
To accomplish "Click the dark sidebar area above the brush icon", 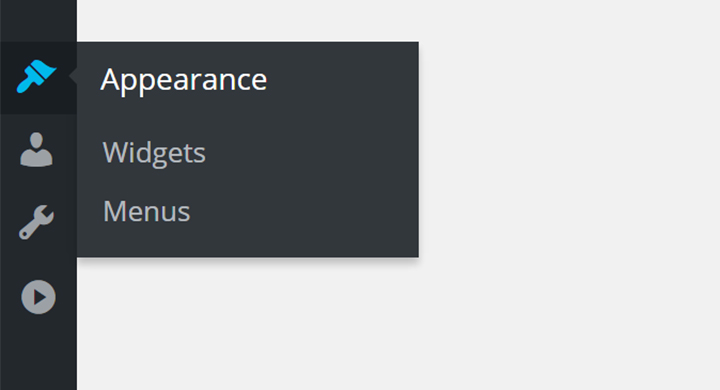I will tap(39, 21).
